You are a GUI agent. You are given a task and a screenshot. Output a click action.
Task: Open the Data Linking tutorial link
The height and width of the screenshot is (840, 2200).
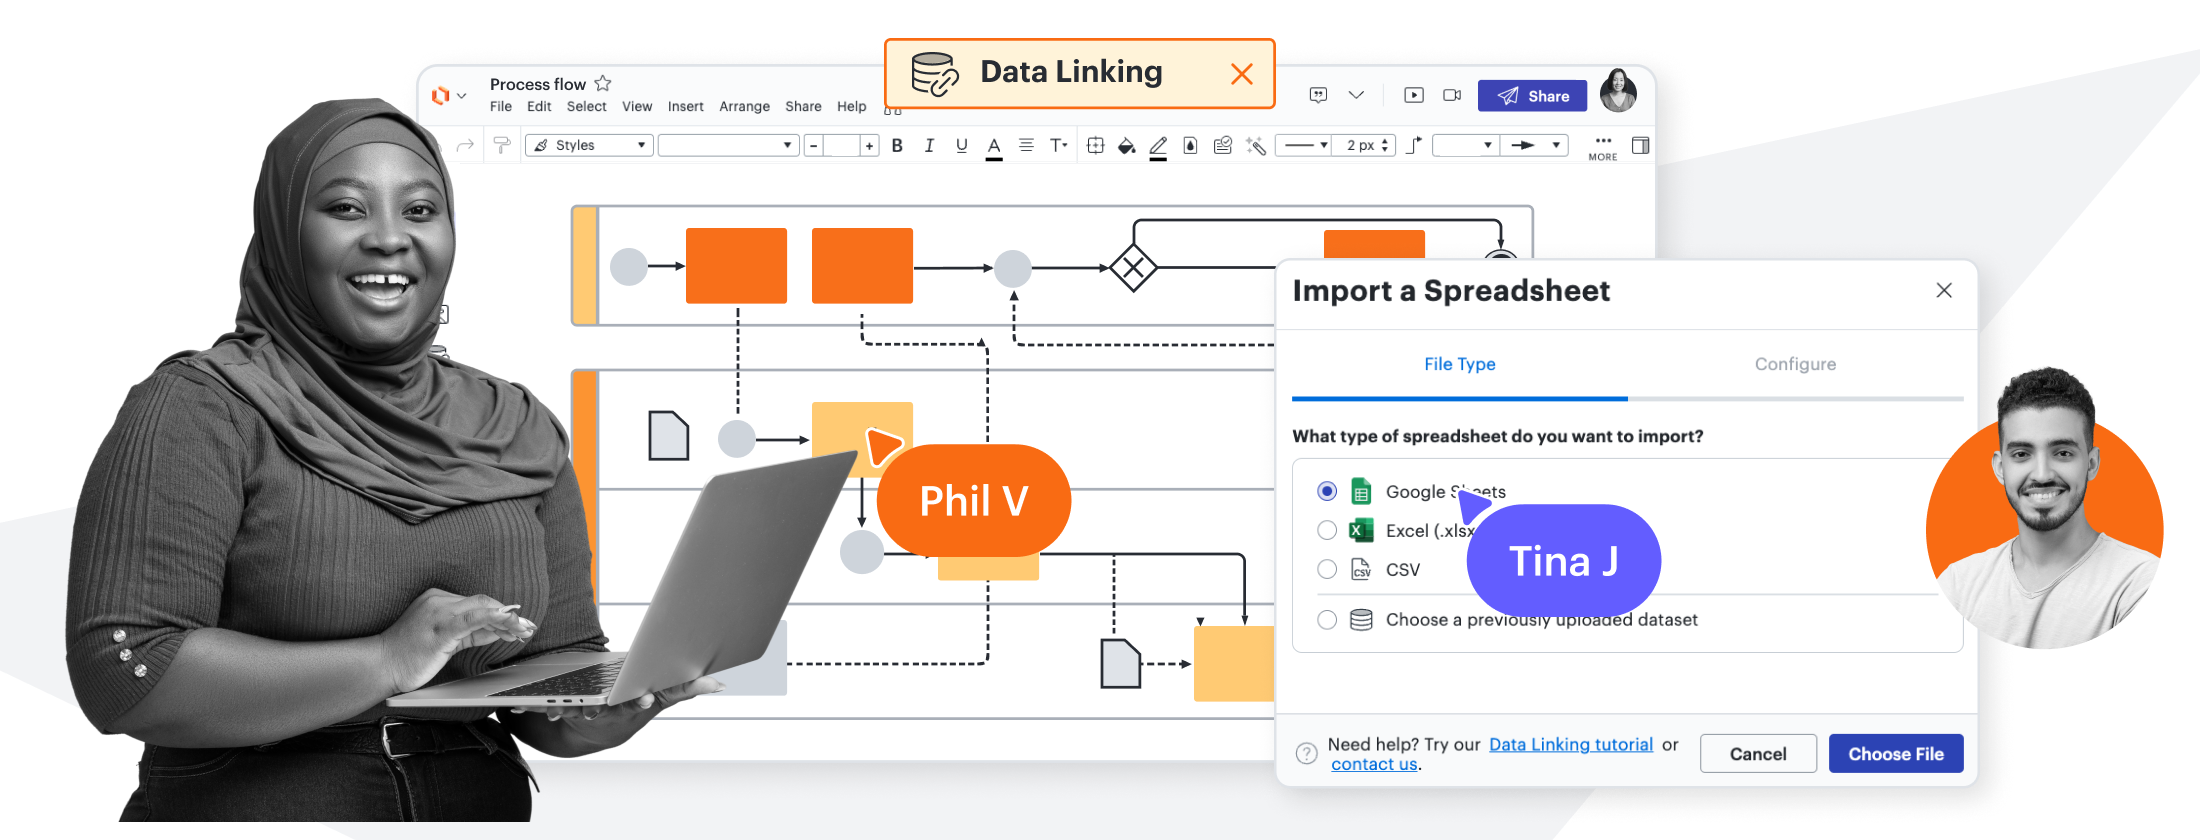click(x=1570, y=745)
